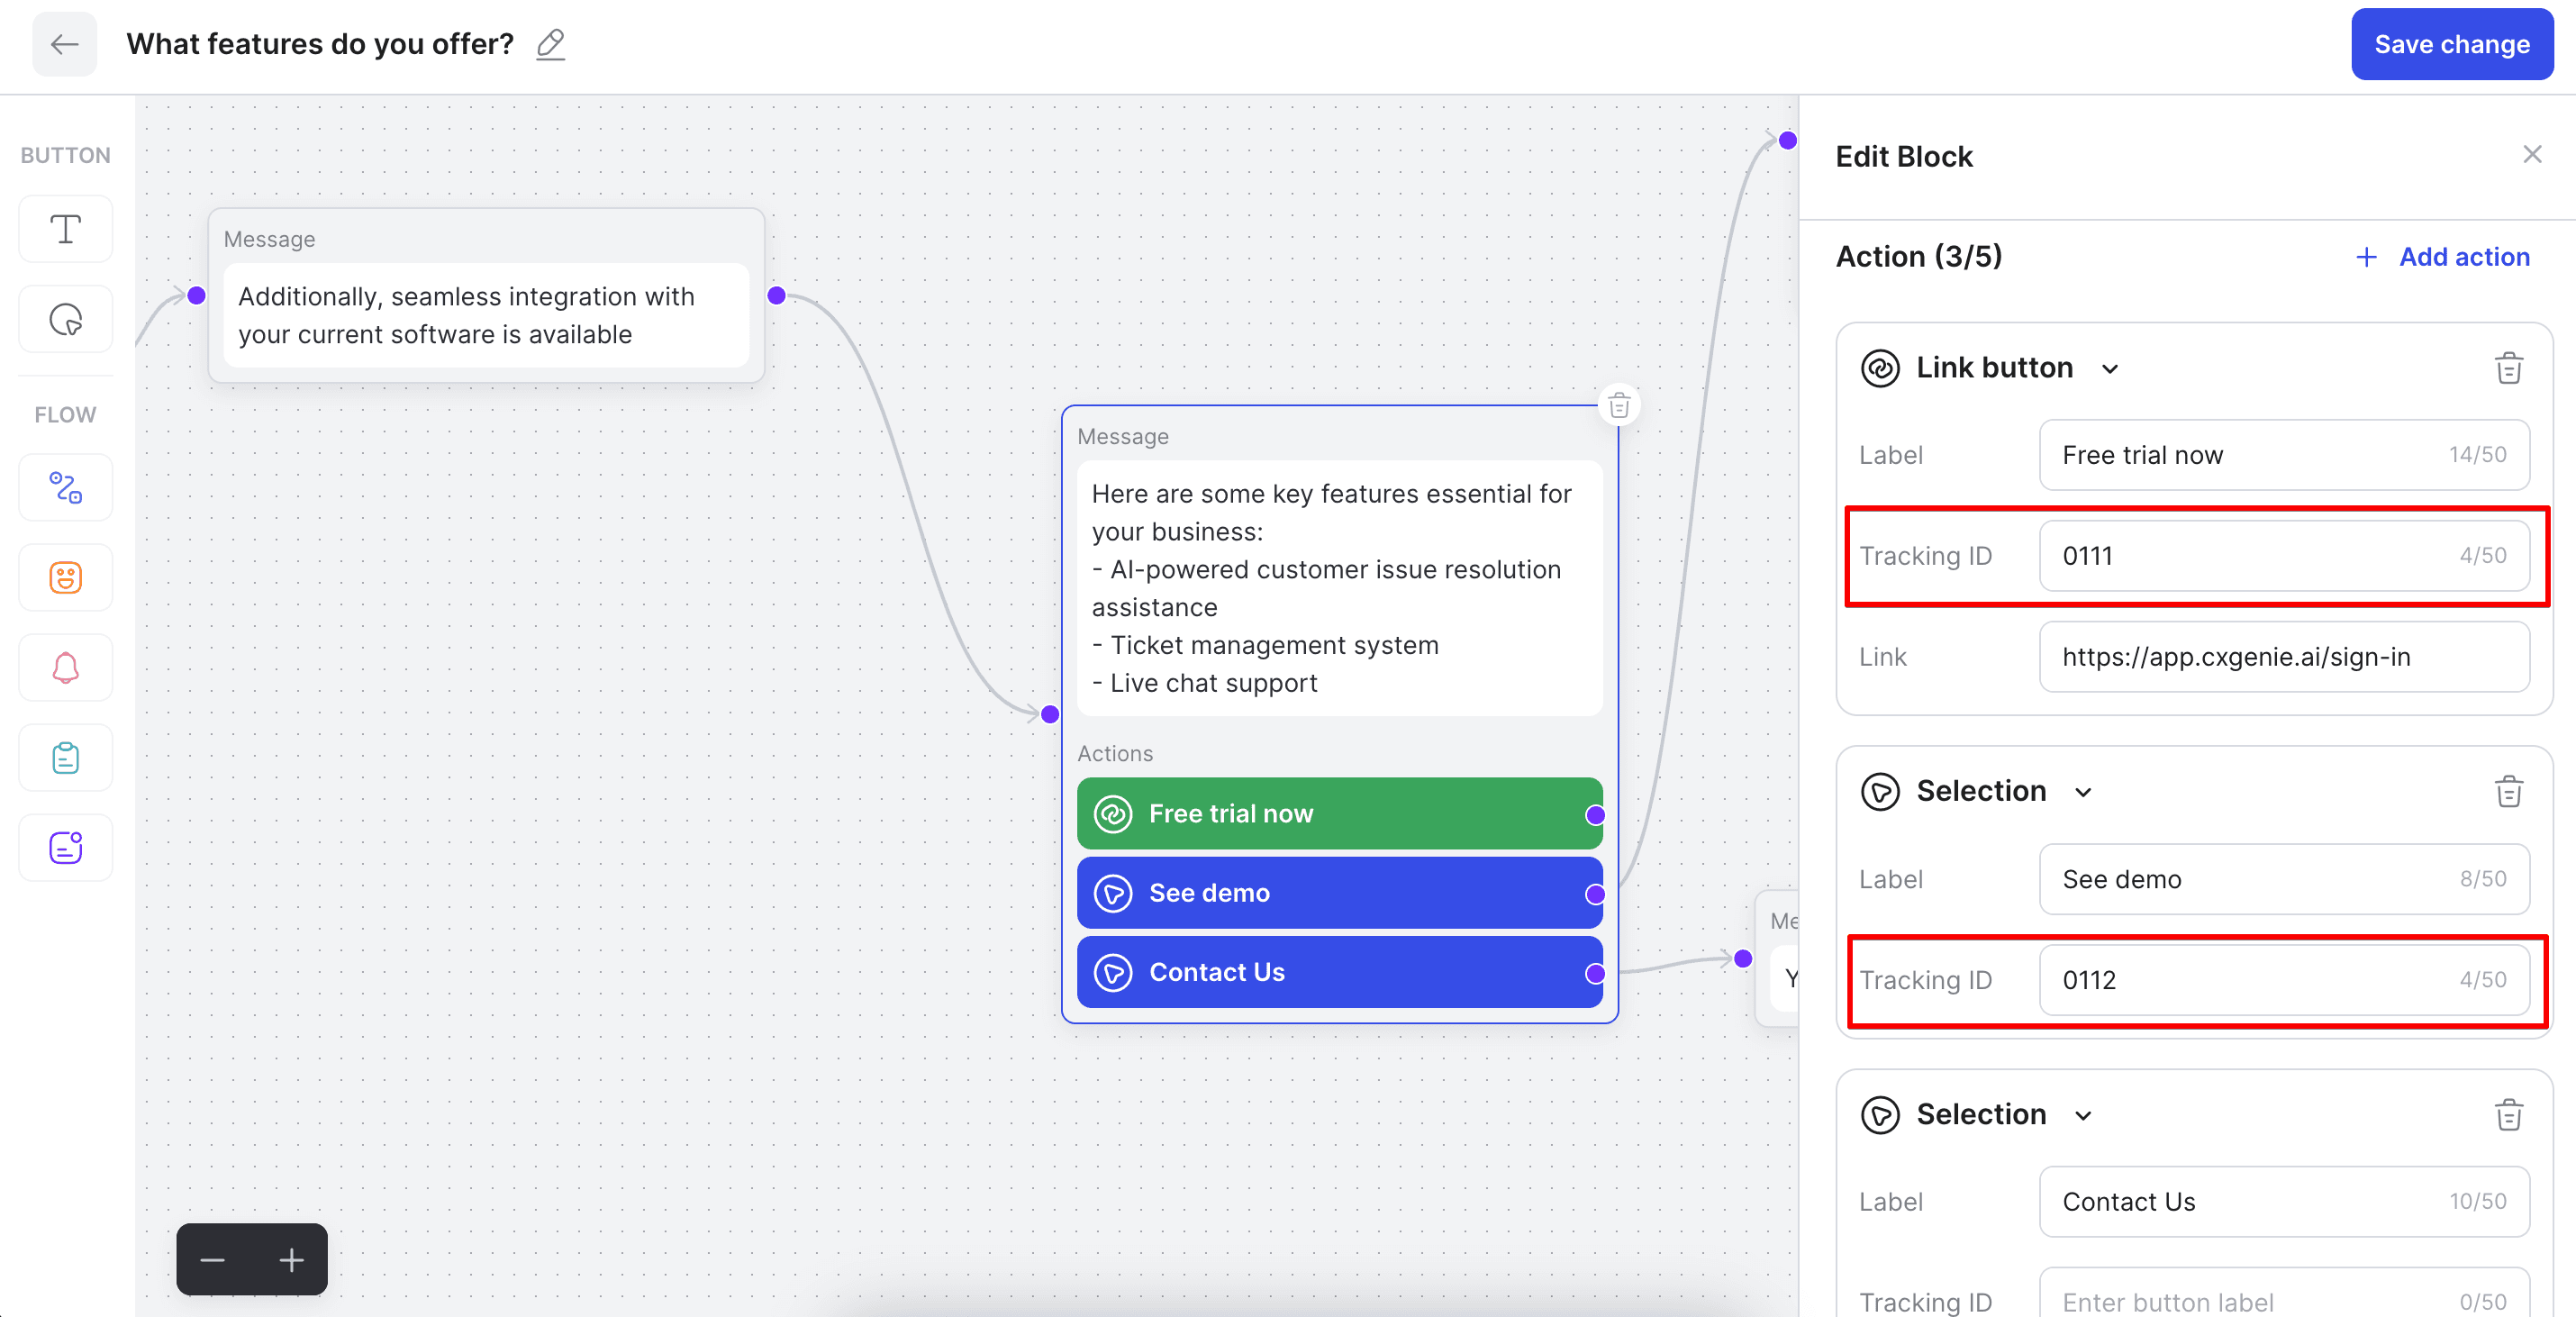Add a new action
Image resolution: width=2576 pixels, height=1317 pixels.
2442,257
